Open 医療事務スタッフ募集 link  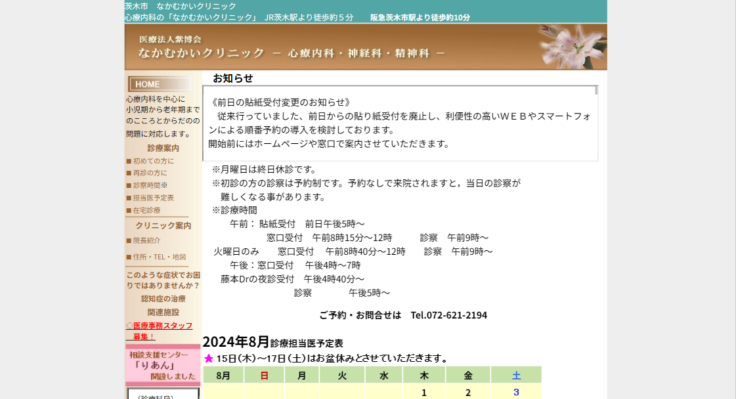click(159, 331)
